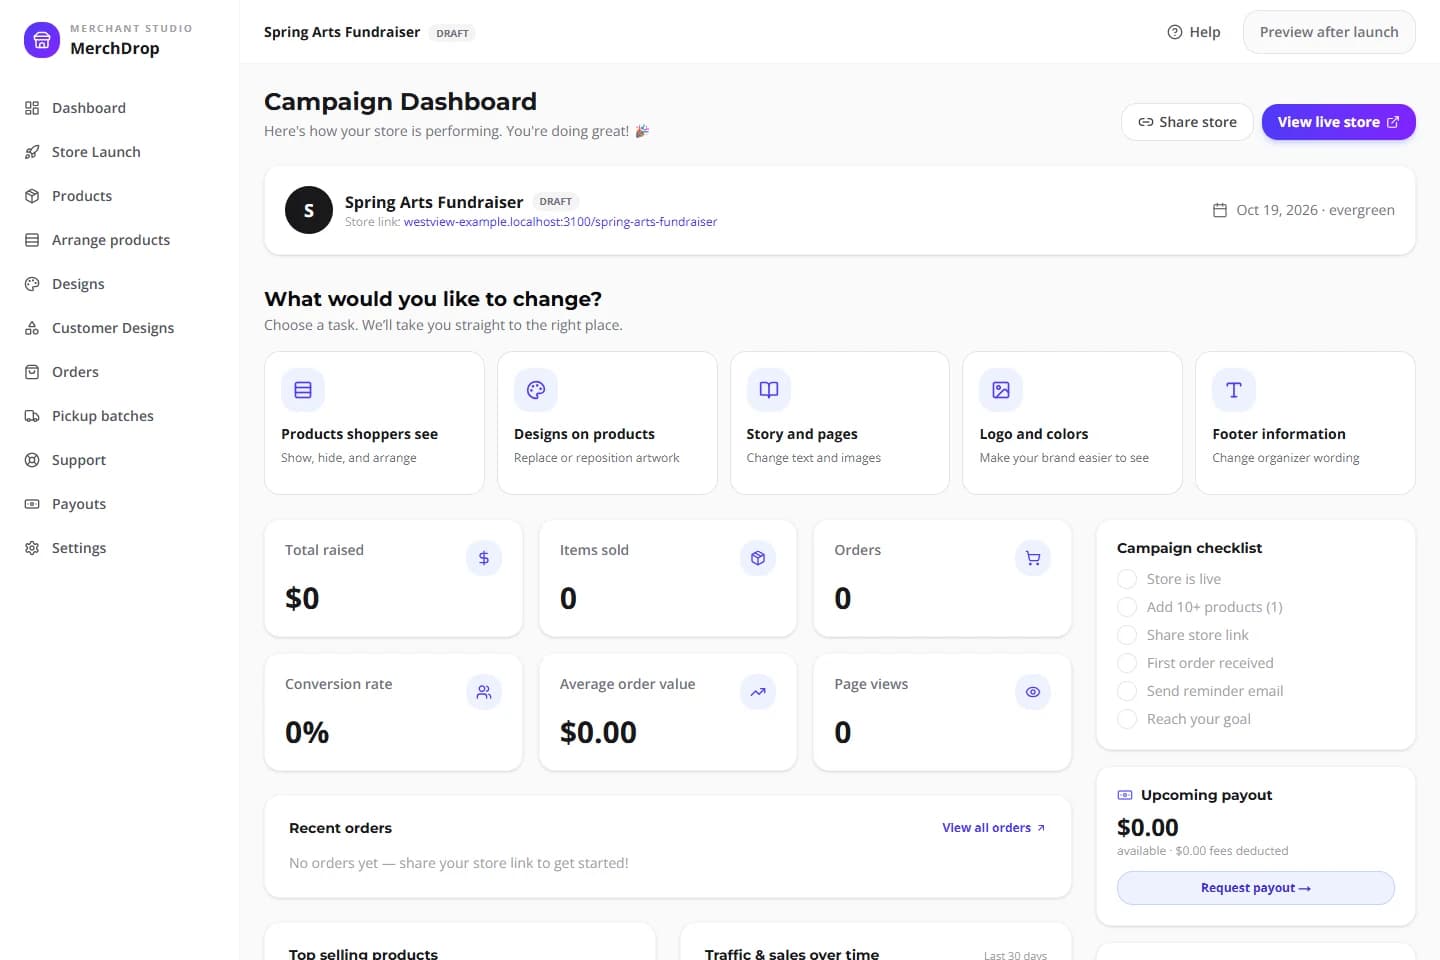Screen dimensions: 1440x960
Task: Click the Customer Designs shapes icon
Action: [x=32, y=328]
